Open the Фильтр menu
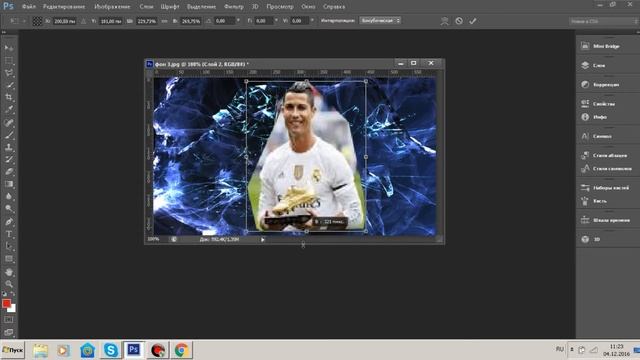 tap(233, 7)
